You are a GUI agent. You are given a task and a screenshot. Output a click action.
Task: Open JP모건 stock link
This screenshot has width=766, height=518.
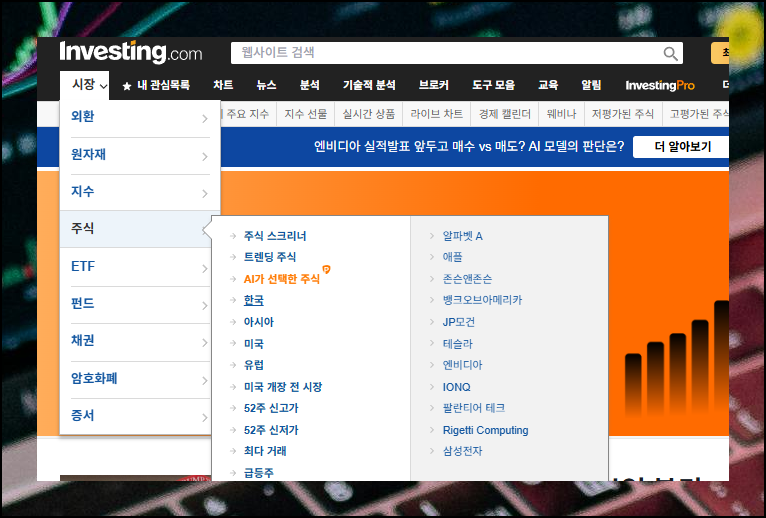pyautogui.click(x=459, y=322)
